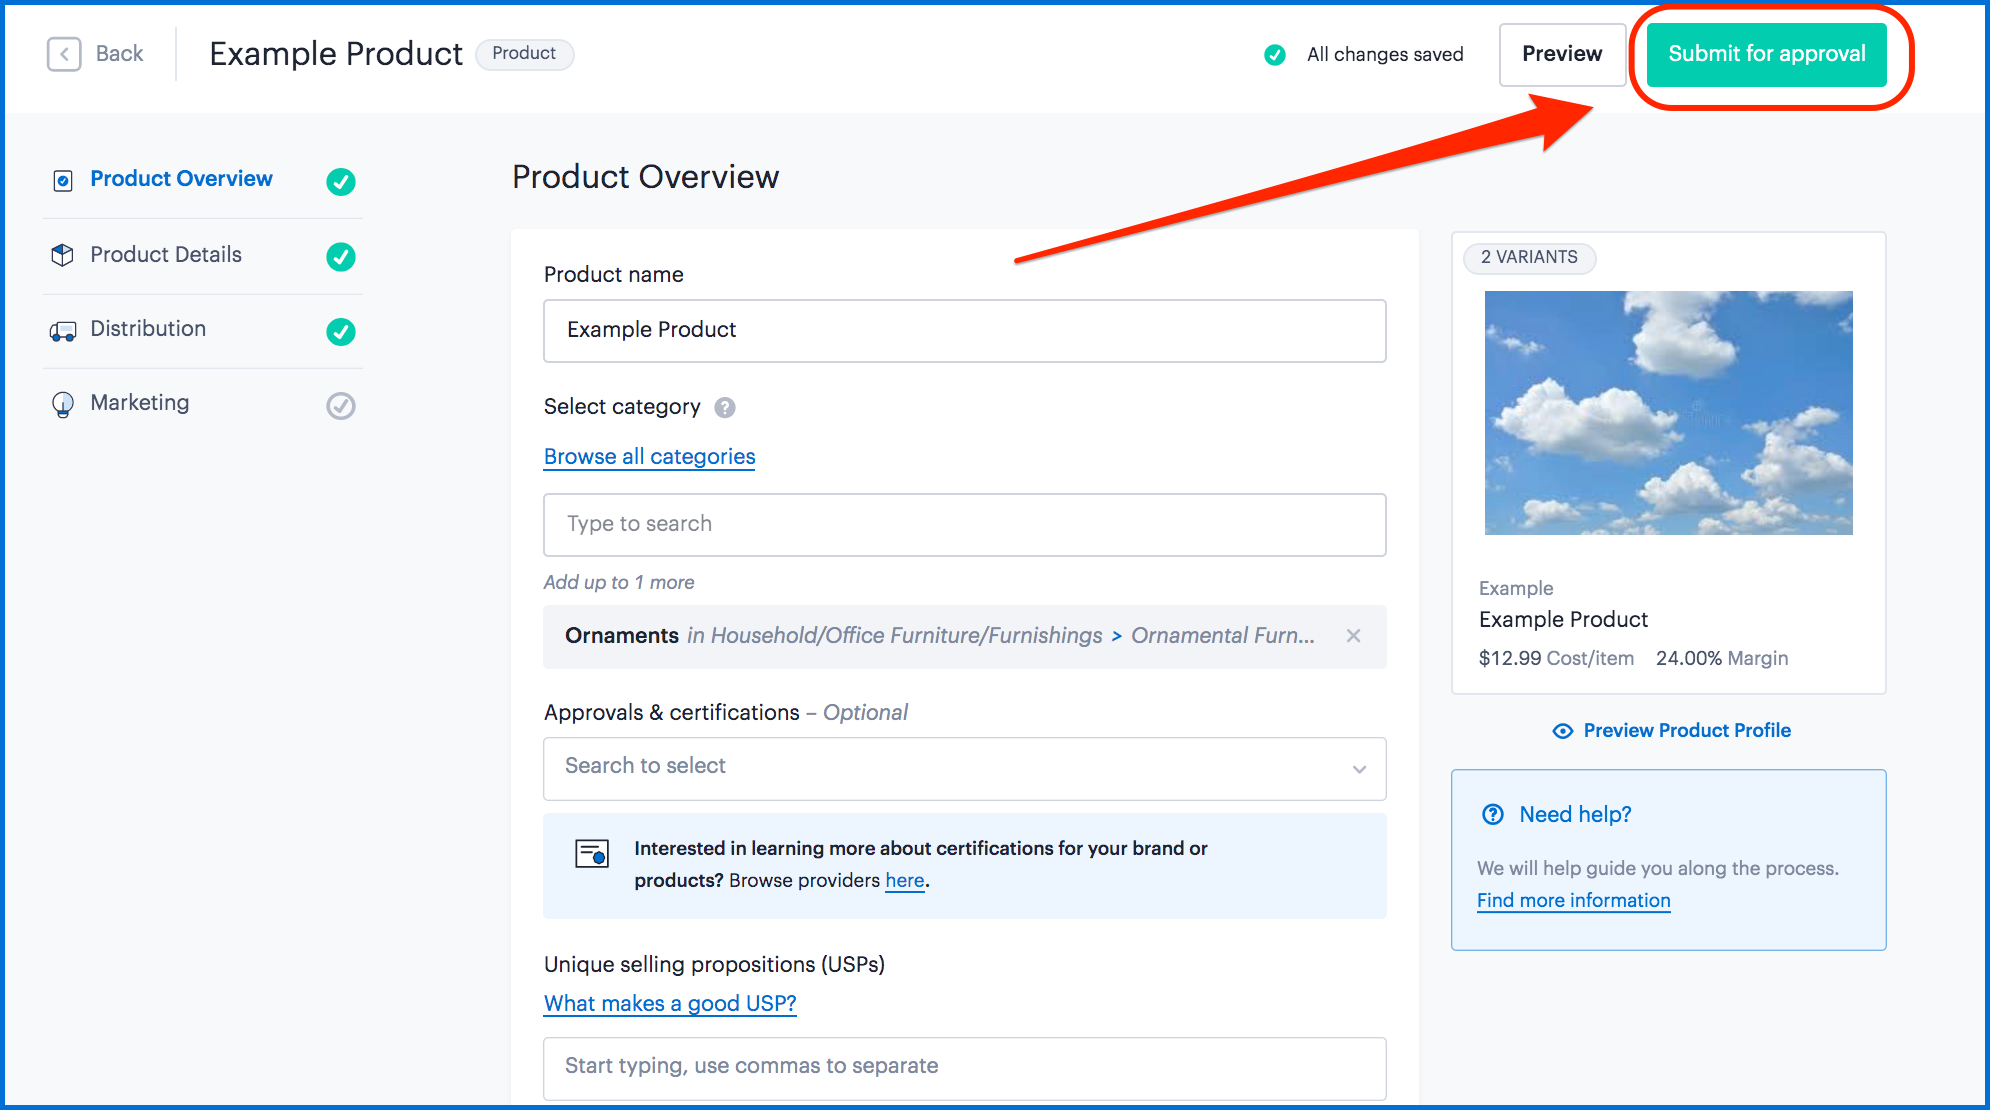Click the certificate icon in info banner
The width and height of the screenshot is (1990, 1110).
pyautogui.click(x=592, y=854)
